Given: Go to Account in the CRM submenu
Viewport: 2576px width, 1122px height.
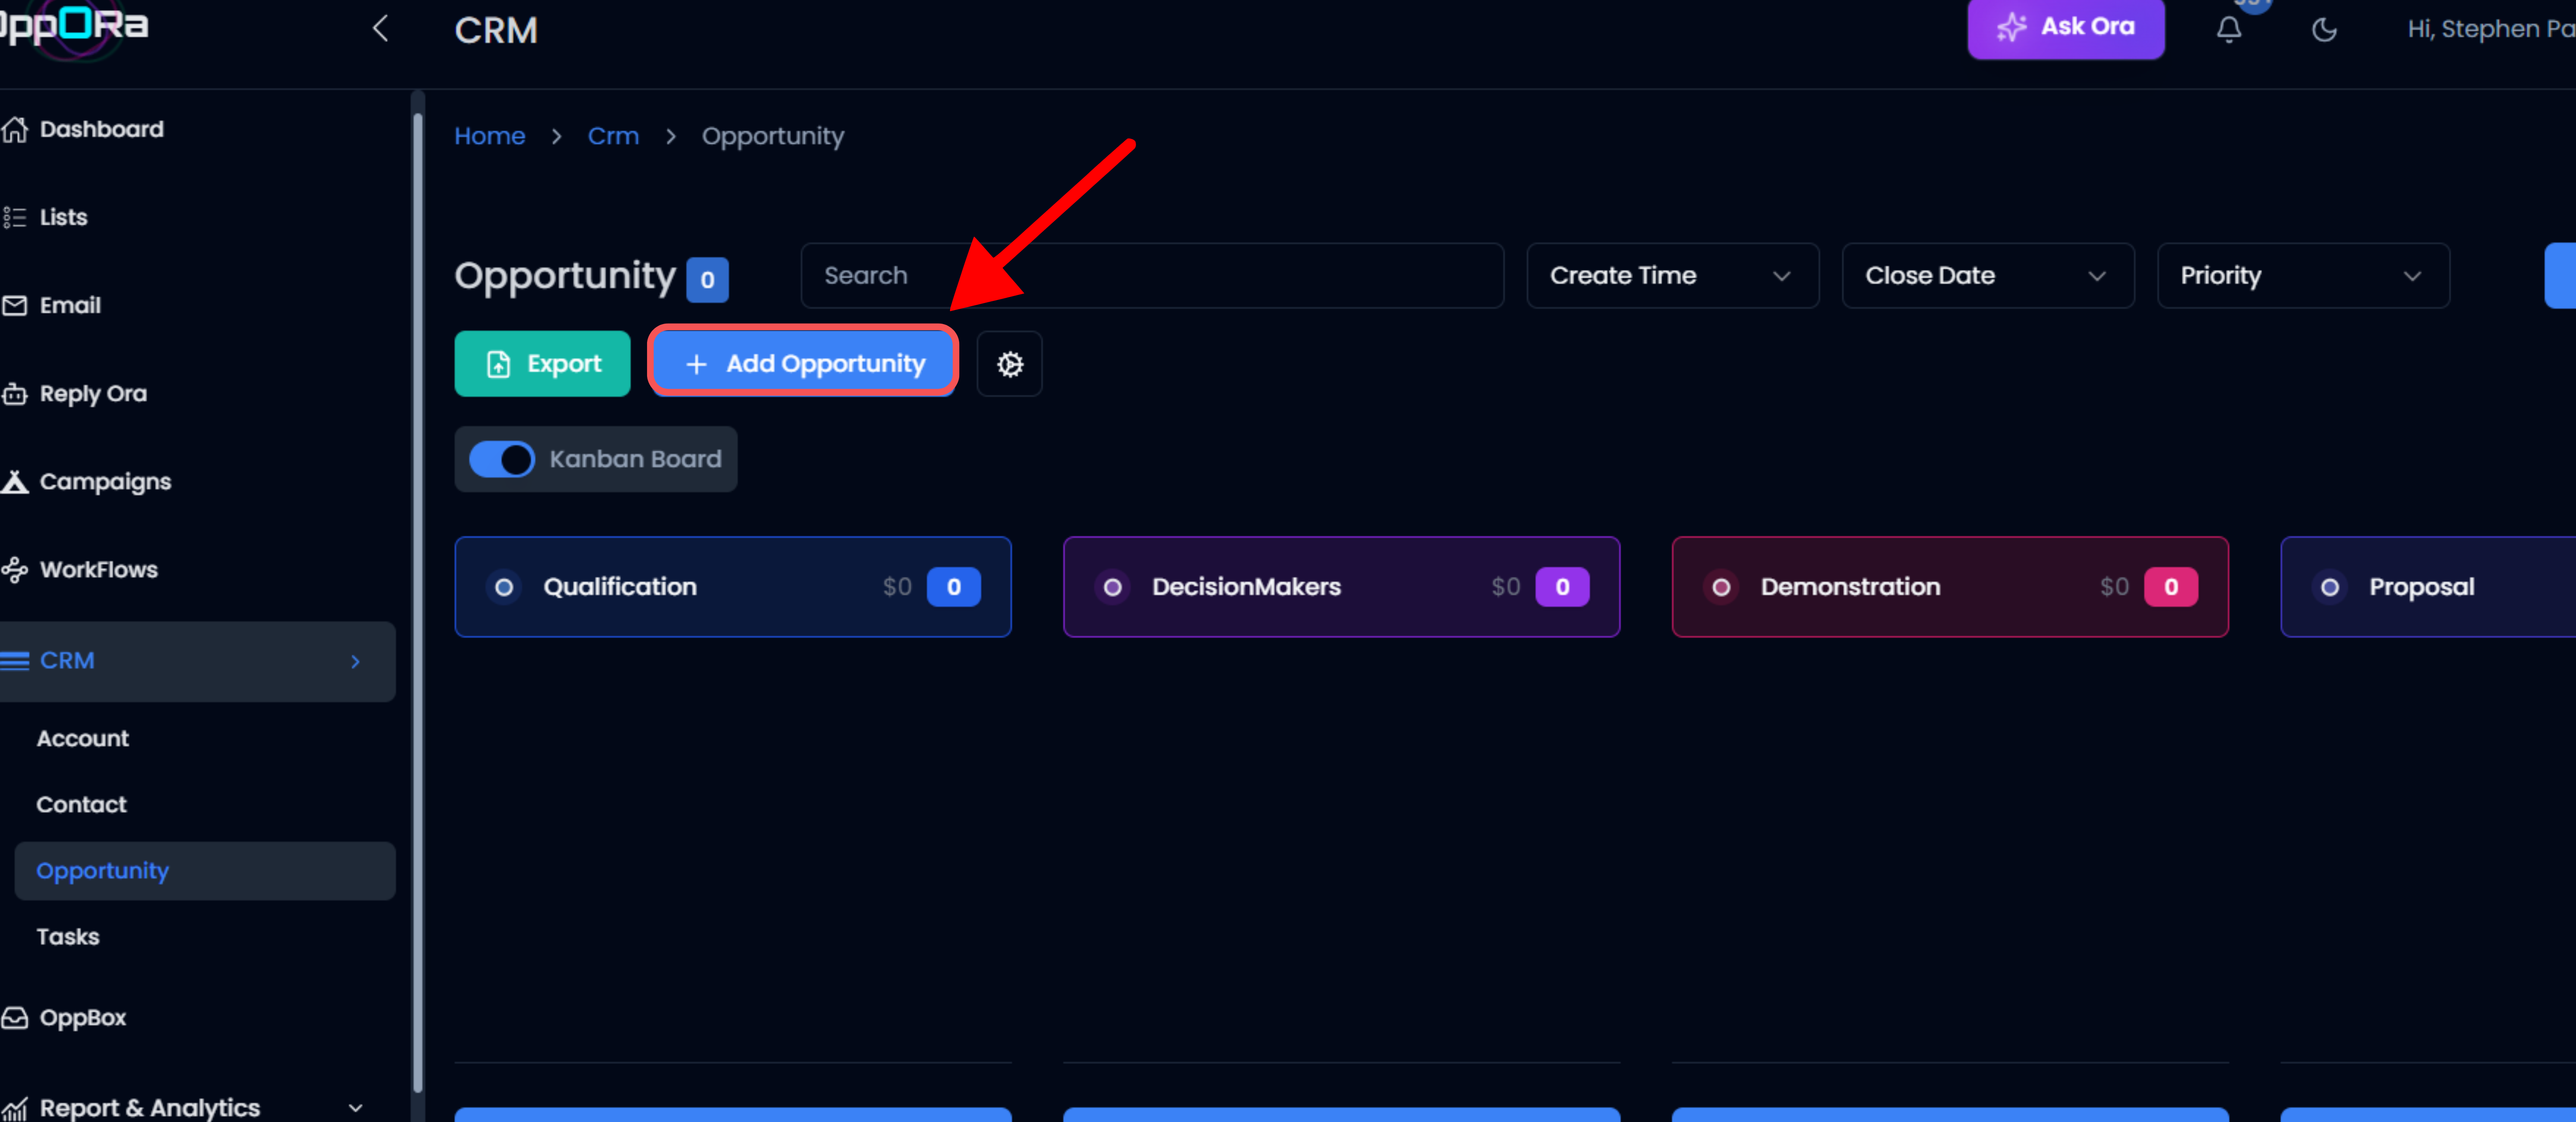Looking at the screenshot, I should click(x=82, y=738).
